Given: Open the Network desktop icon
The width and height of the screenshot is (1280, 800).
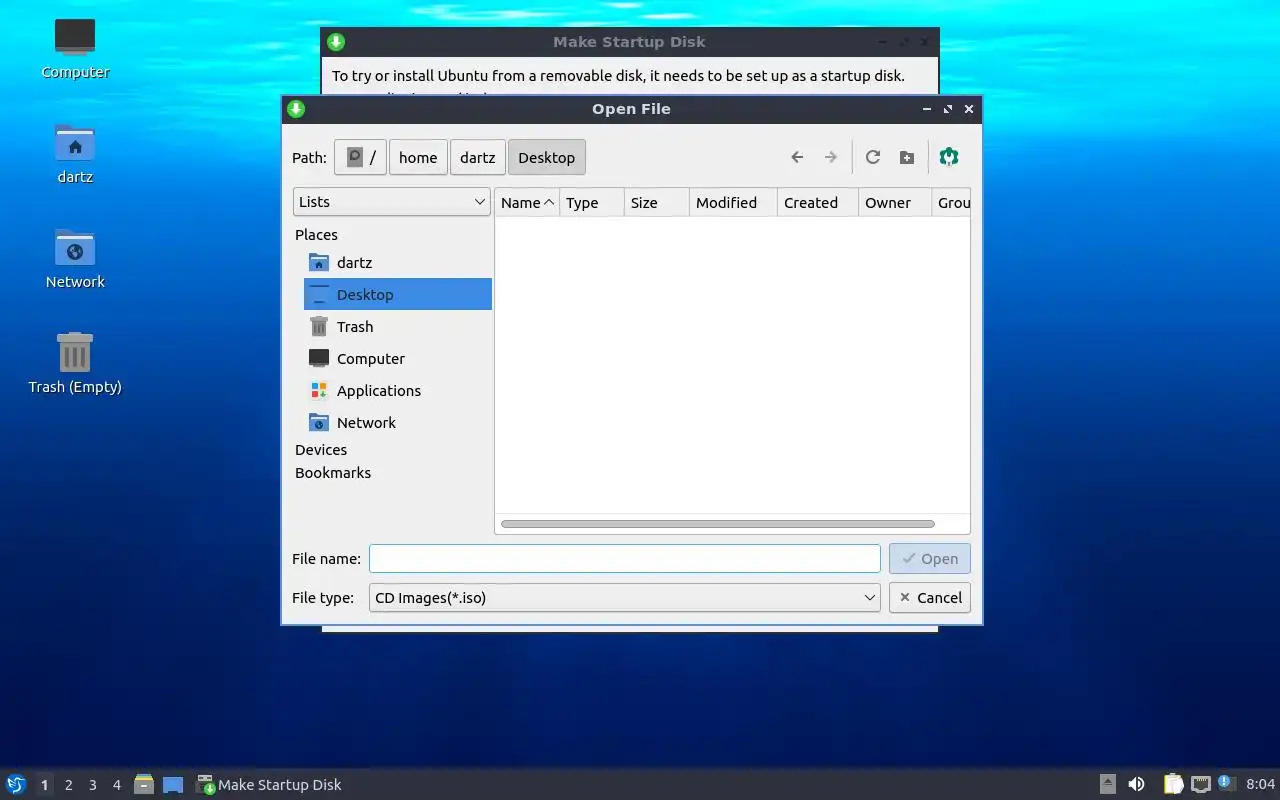Looking at the screenshot, I should pos(75,258).
